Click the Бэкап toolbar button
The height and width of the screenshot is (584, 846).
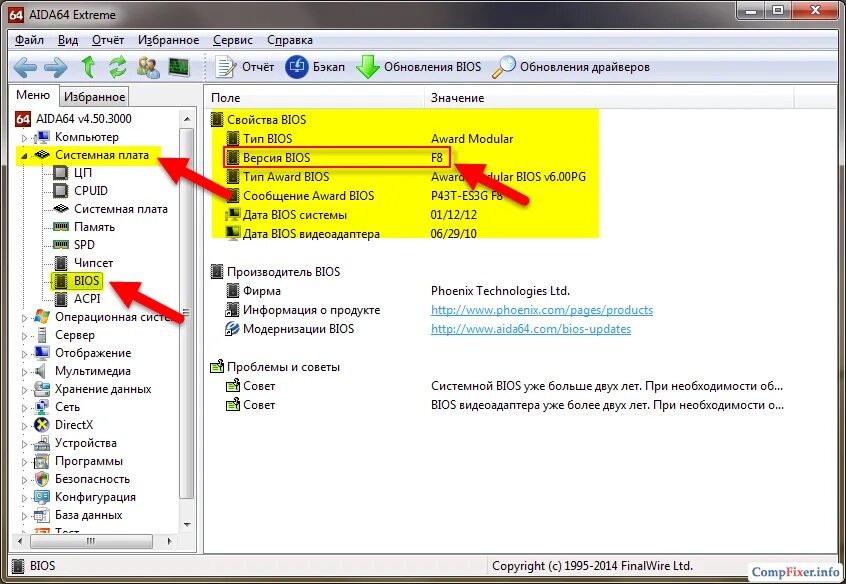coord(315,67)
